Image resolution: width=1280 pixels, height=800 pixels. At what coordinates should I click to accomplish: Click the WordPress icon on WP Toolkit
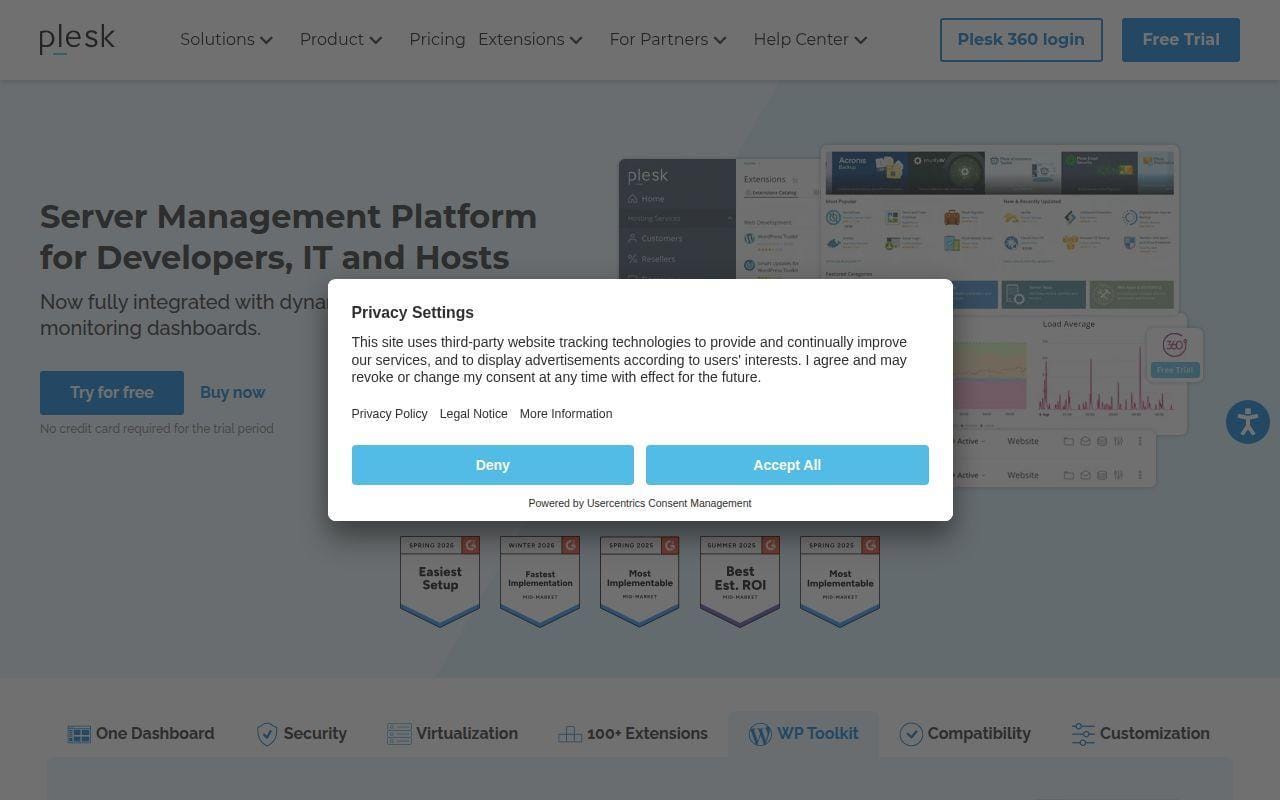tap(760, 734)
